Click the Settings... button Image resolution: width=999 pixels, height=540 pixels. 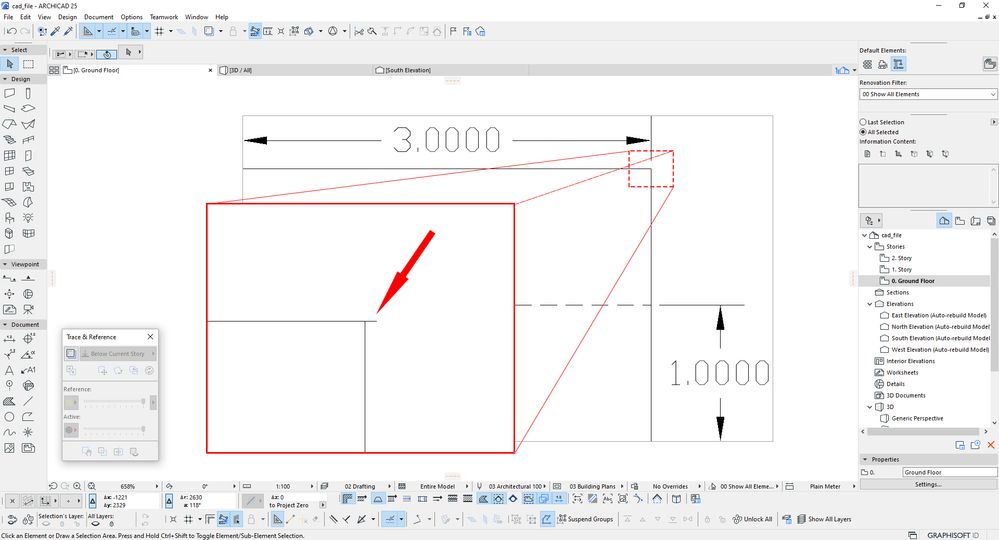(x=928, y=485)
